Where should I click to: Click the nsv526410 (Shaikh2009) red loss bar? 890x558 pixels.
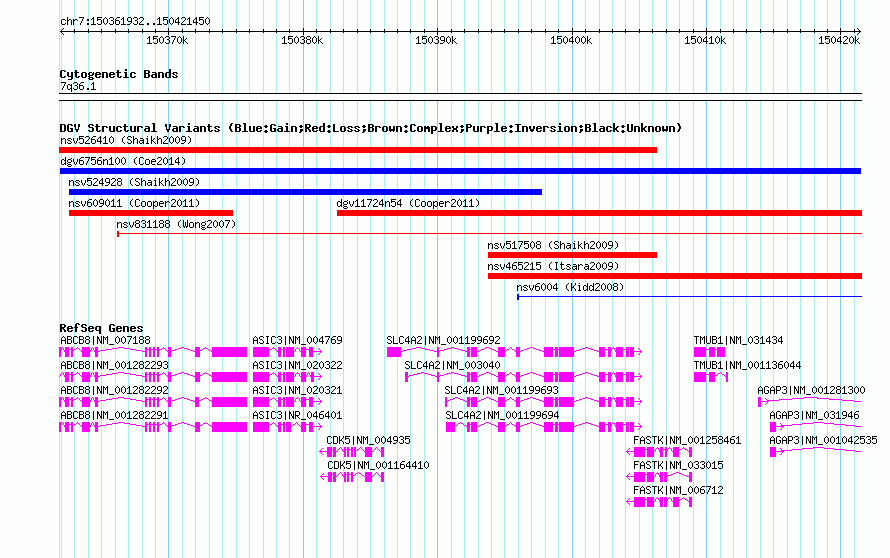(x=358, y=150)
